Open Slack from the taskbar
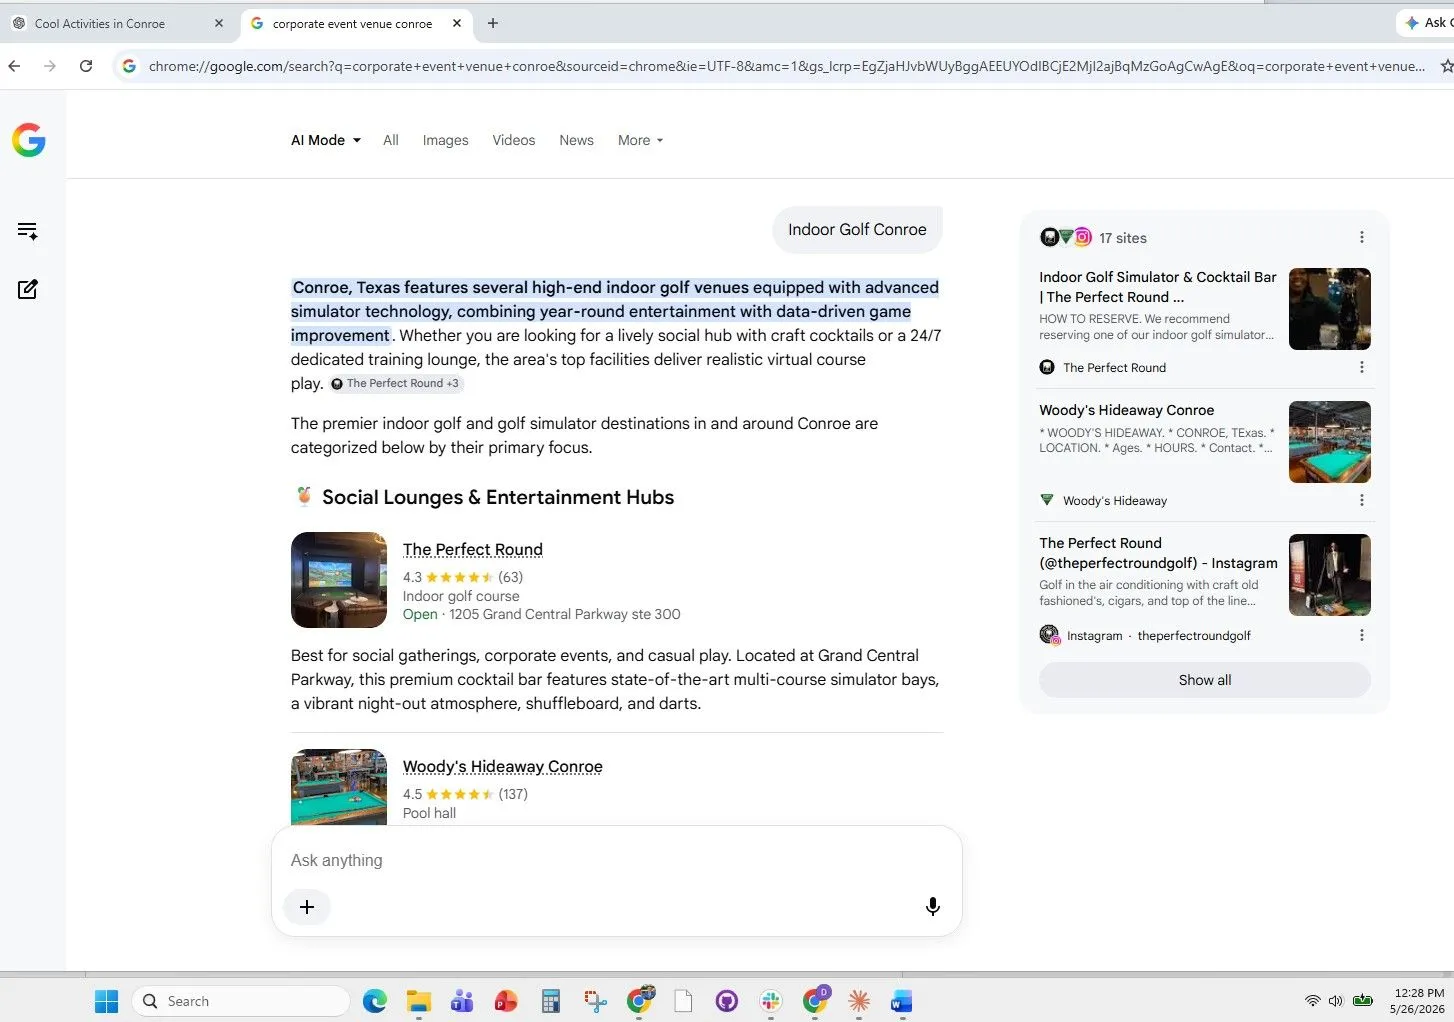 (770, 1001)
